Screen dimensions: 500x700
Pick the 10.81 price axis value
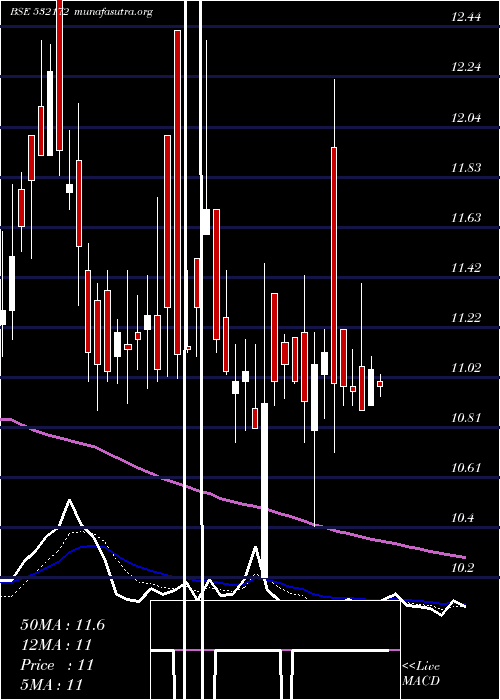467,418
